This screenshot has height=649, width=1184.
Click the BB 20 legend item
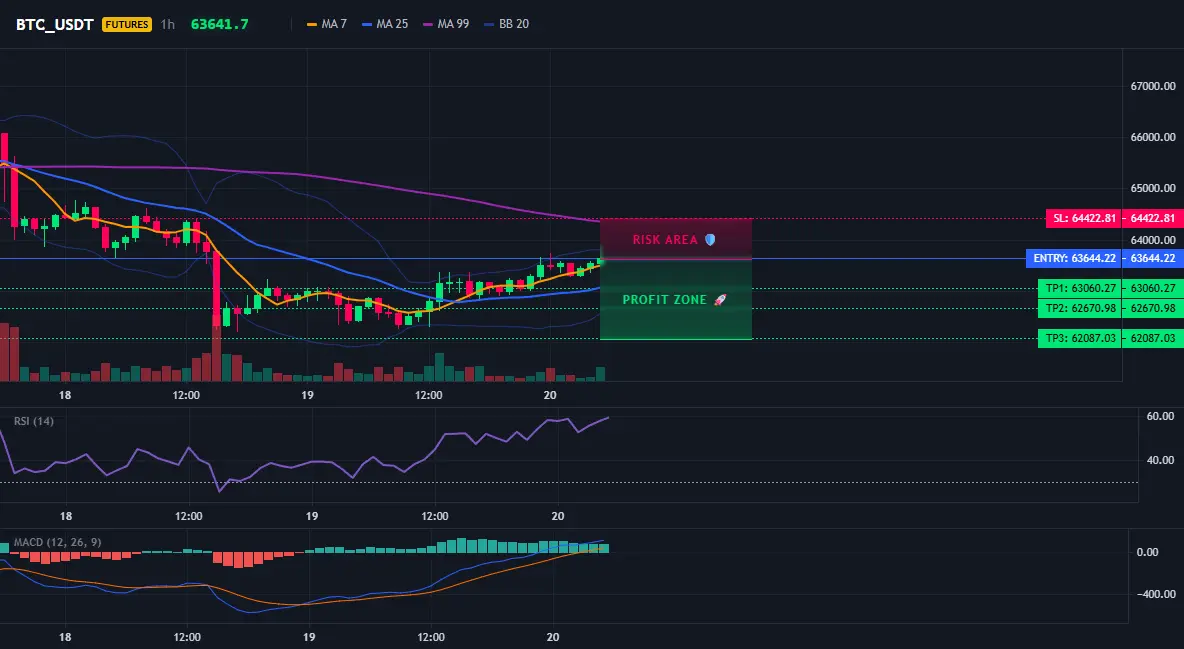507,24
